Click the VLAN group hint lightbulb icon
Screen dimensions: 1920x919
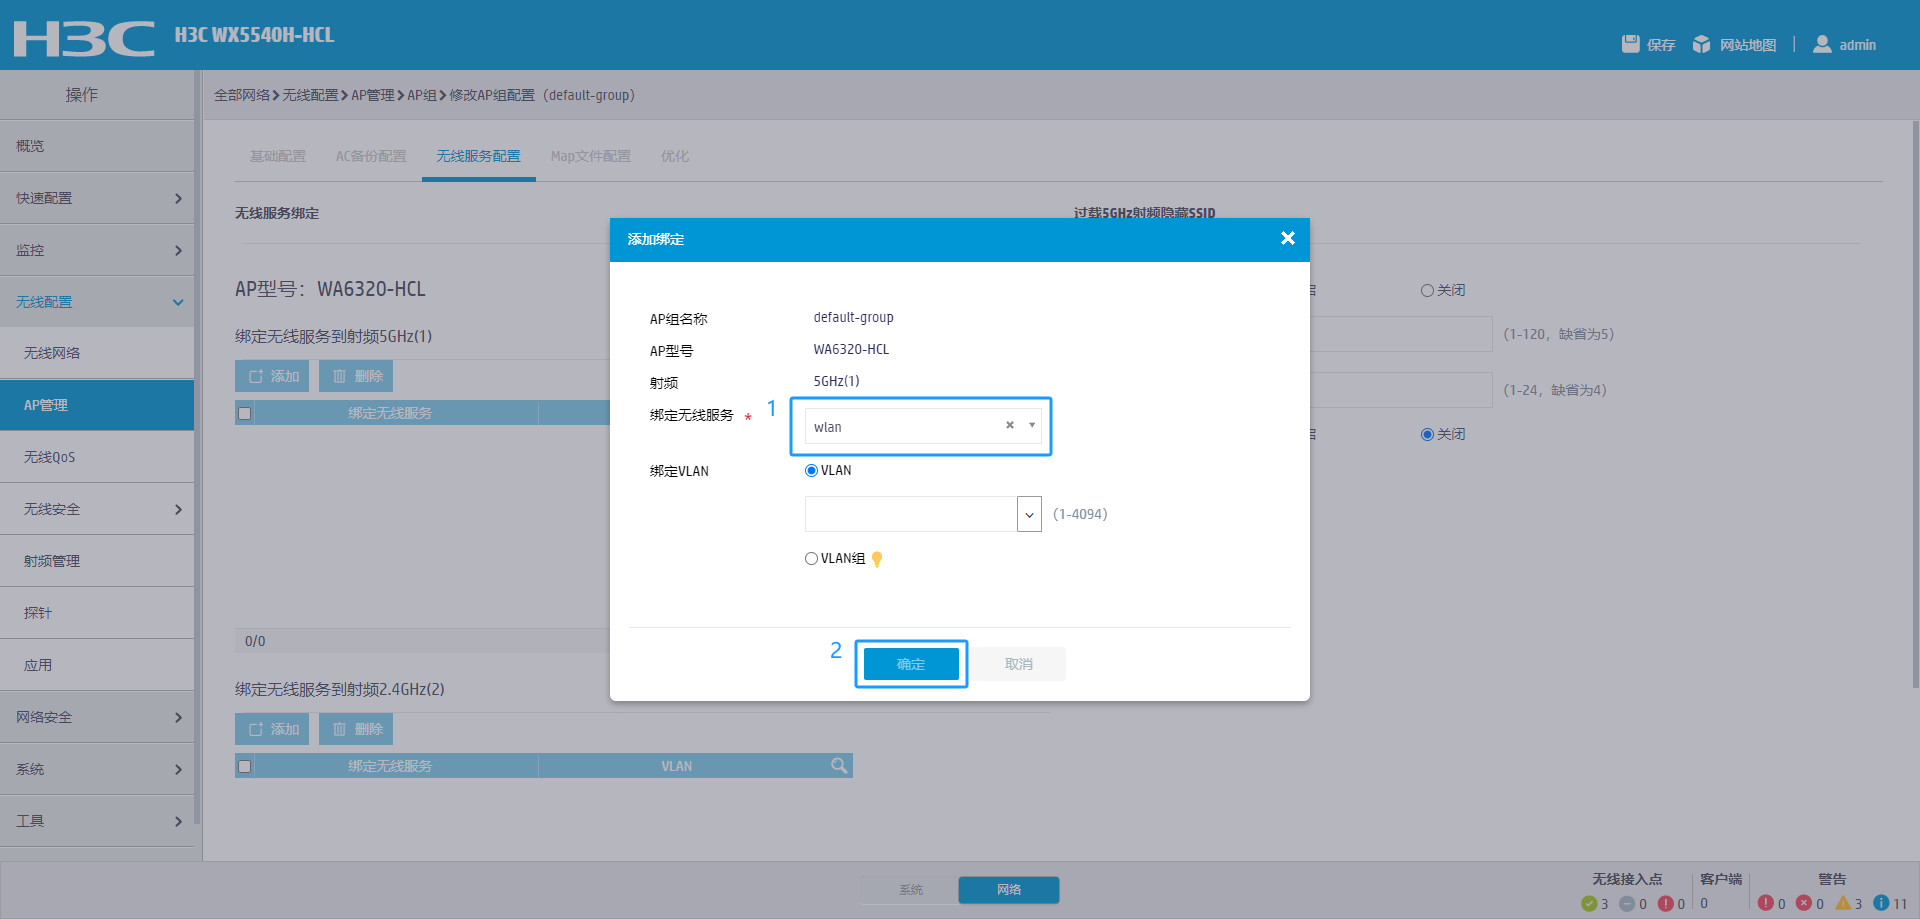[877, 559]
